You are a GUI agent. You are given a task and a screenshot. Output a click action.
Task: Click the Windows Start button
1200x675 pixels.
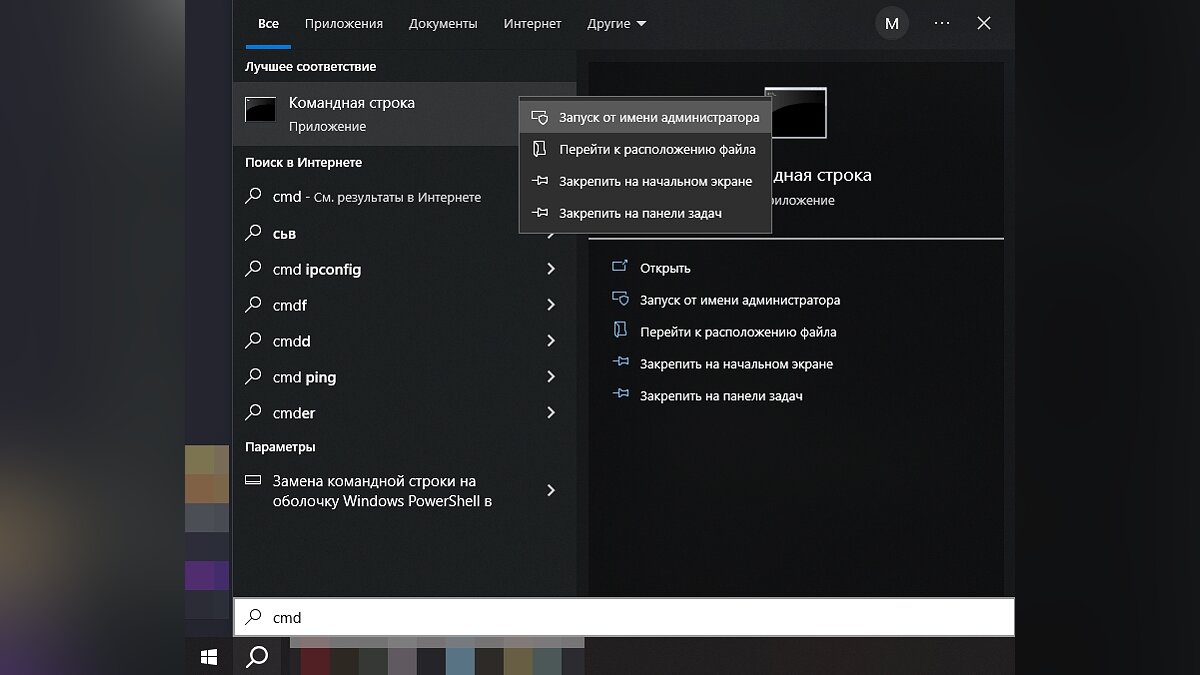click(x=209, y=656)
